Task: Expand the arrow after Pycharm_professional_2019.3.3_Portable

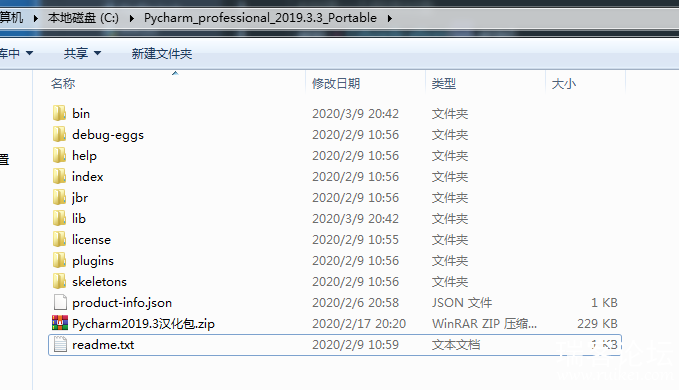Action: click(x=390, y=18)
